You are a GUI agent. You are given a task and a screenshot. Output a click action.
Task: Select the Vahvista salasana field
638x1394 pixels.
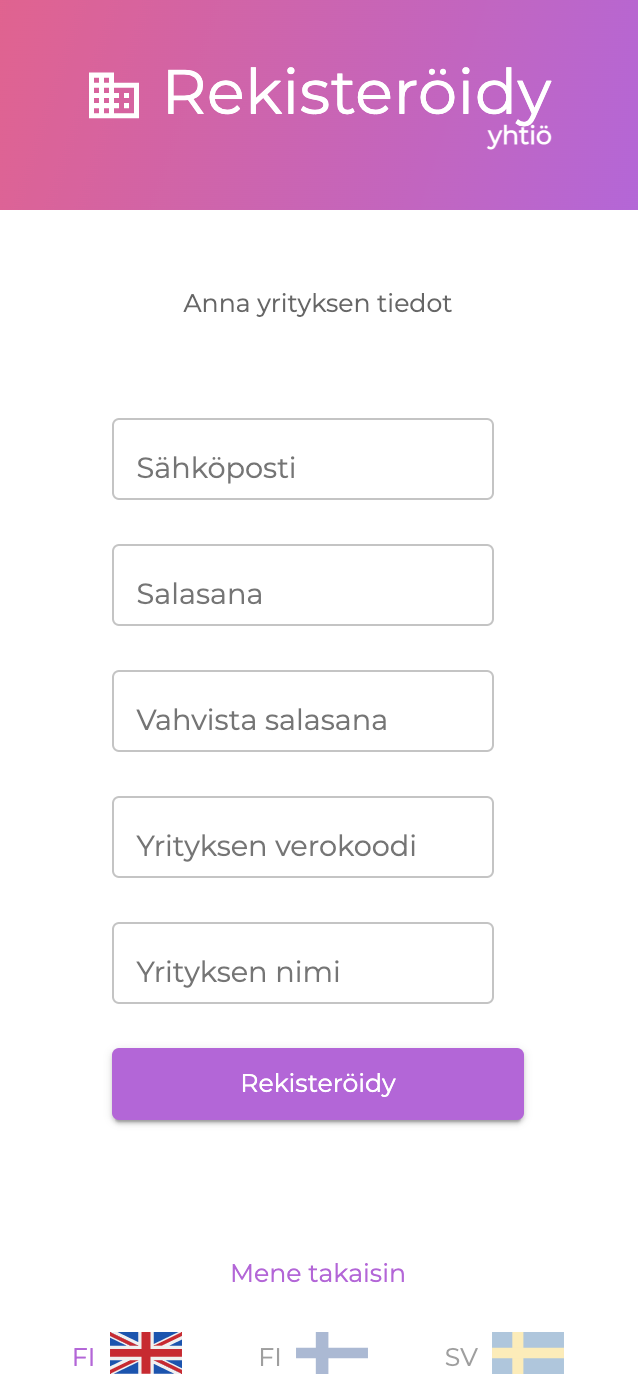[303, 710]
